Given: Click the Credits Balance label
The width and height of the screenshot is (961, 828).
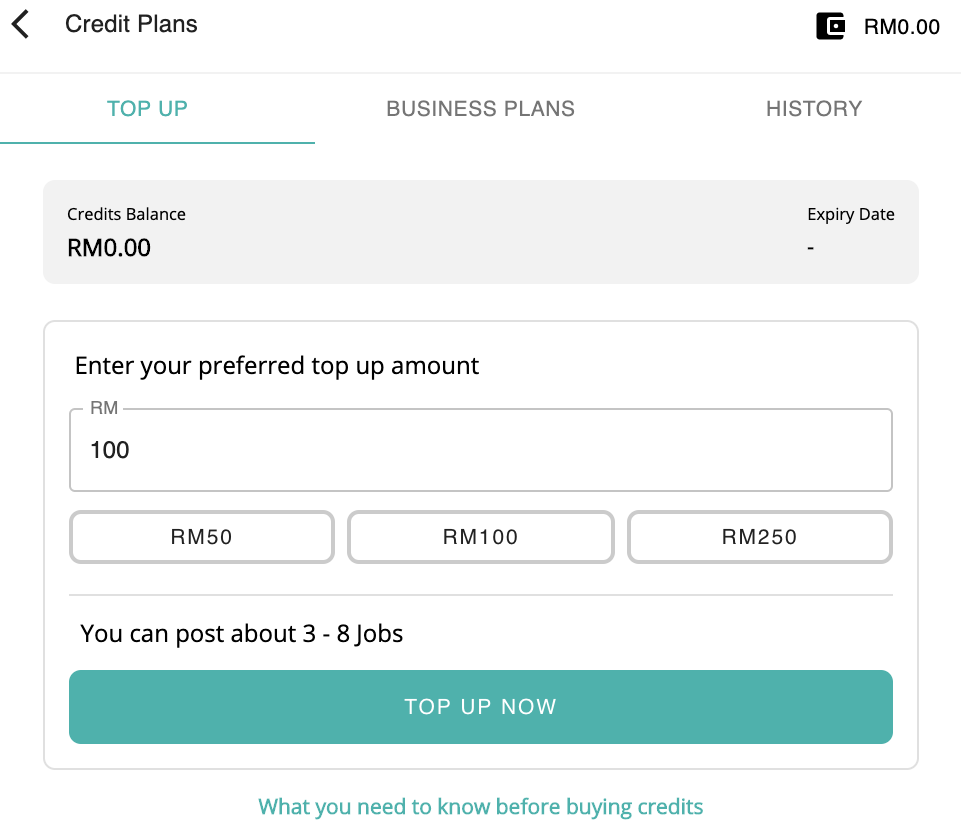Looking at the screenshot, I should point(126,214).
